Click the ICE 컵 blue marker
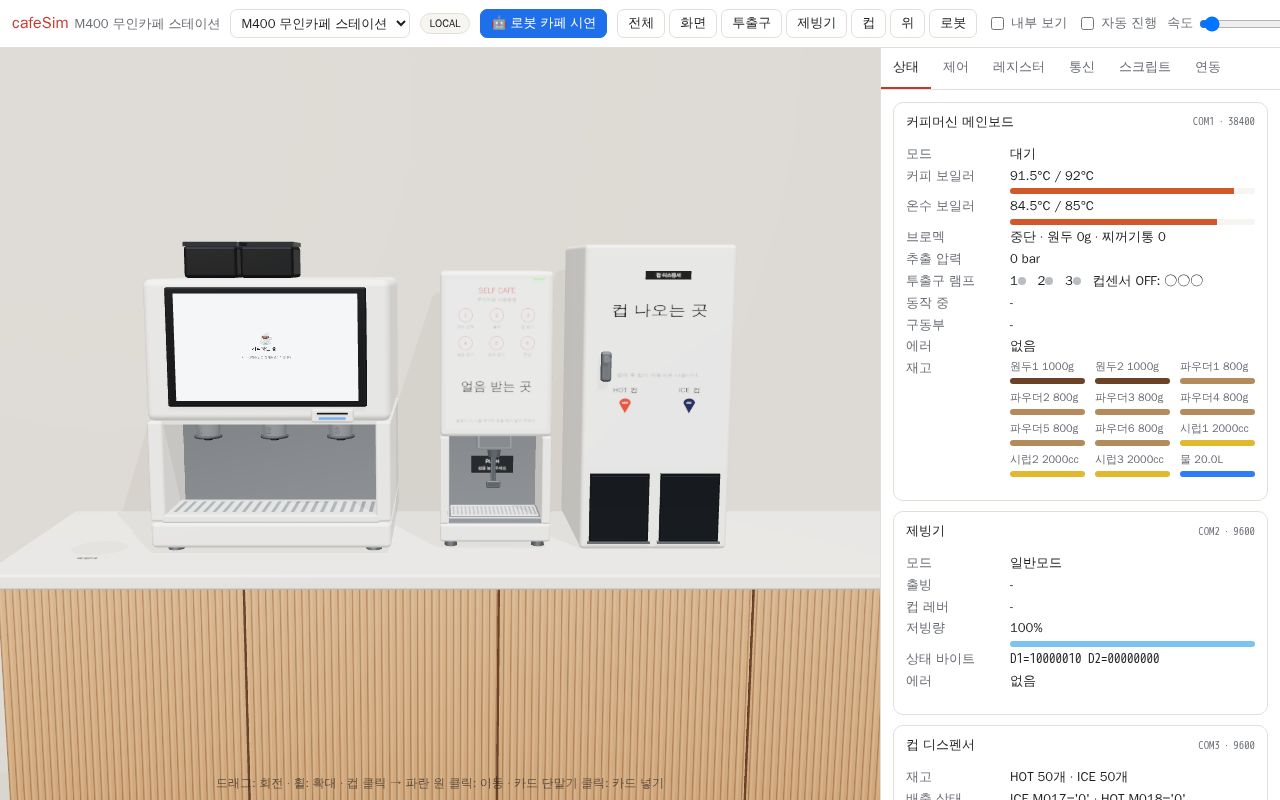 click(689, 405)
